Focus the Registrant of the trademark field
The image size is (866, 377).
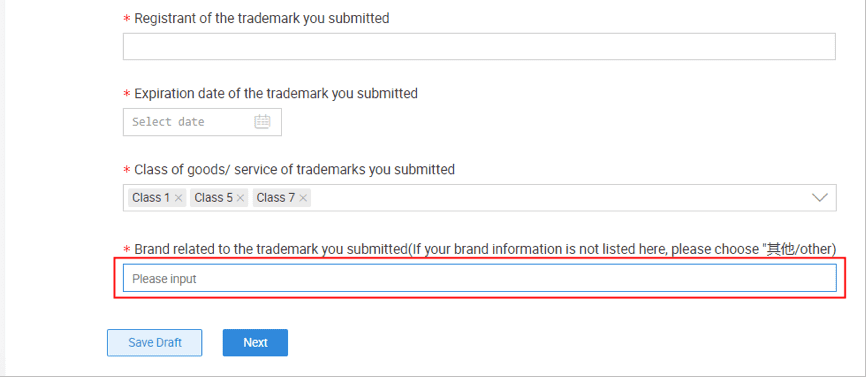coord(479,46)
